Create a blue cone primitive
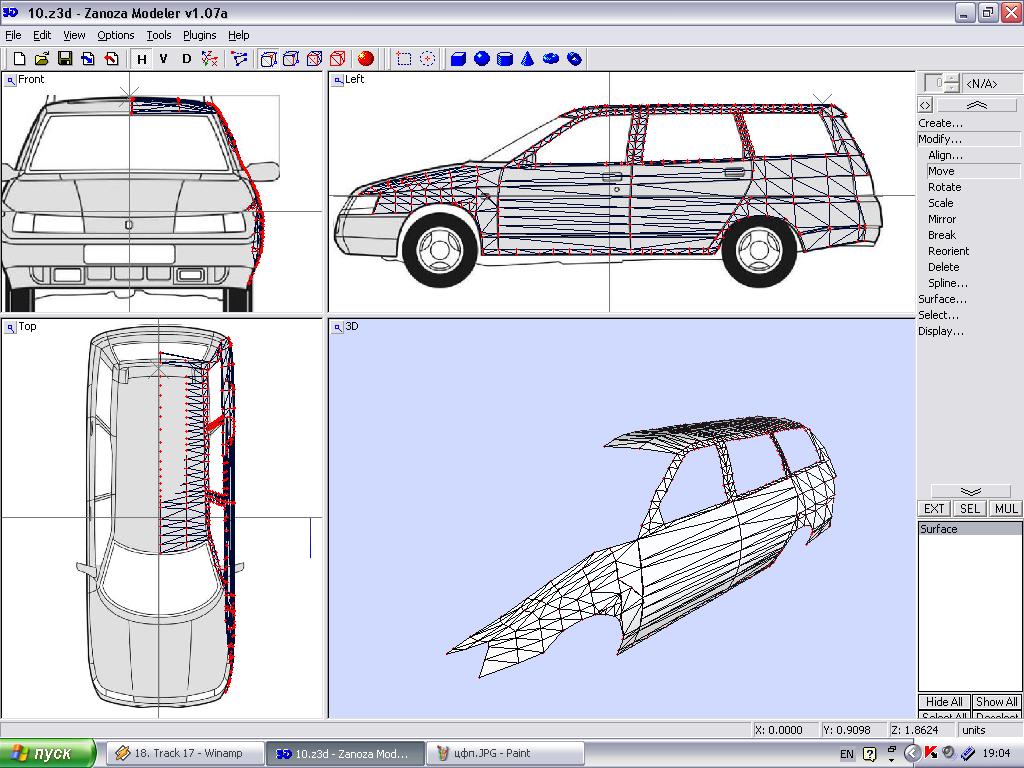 click(527, 59)
